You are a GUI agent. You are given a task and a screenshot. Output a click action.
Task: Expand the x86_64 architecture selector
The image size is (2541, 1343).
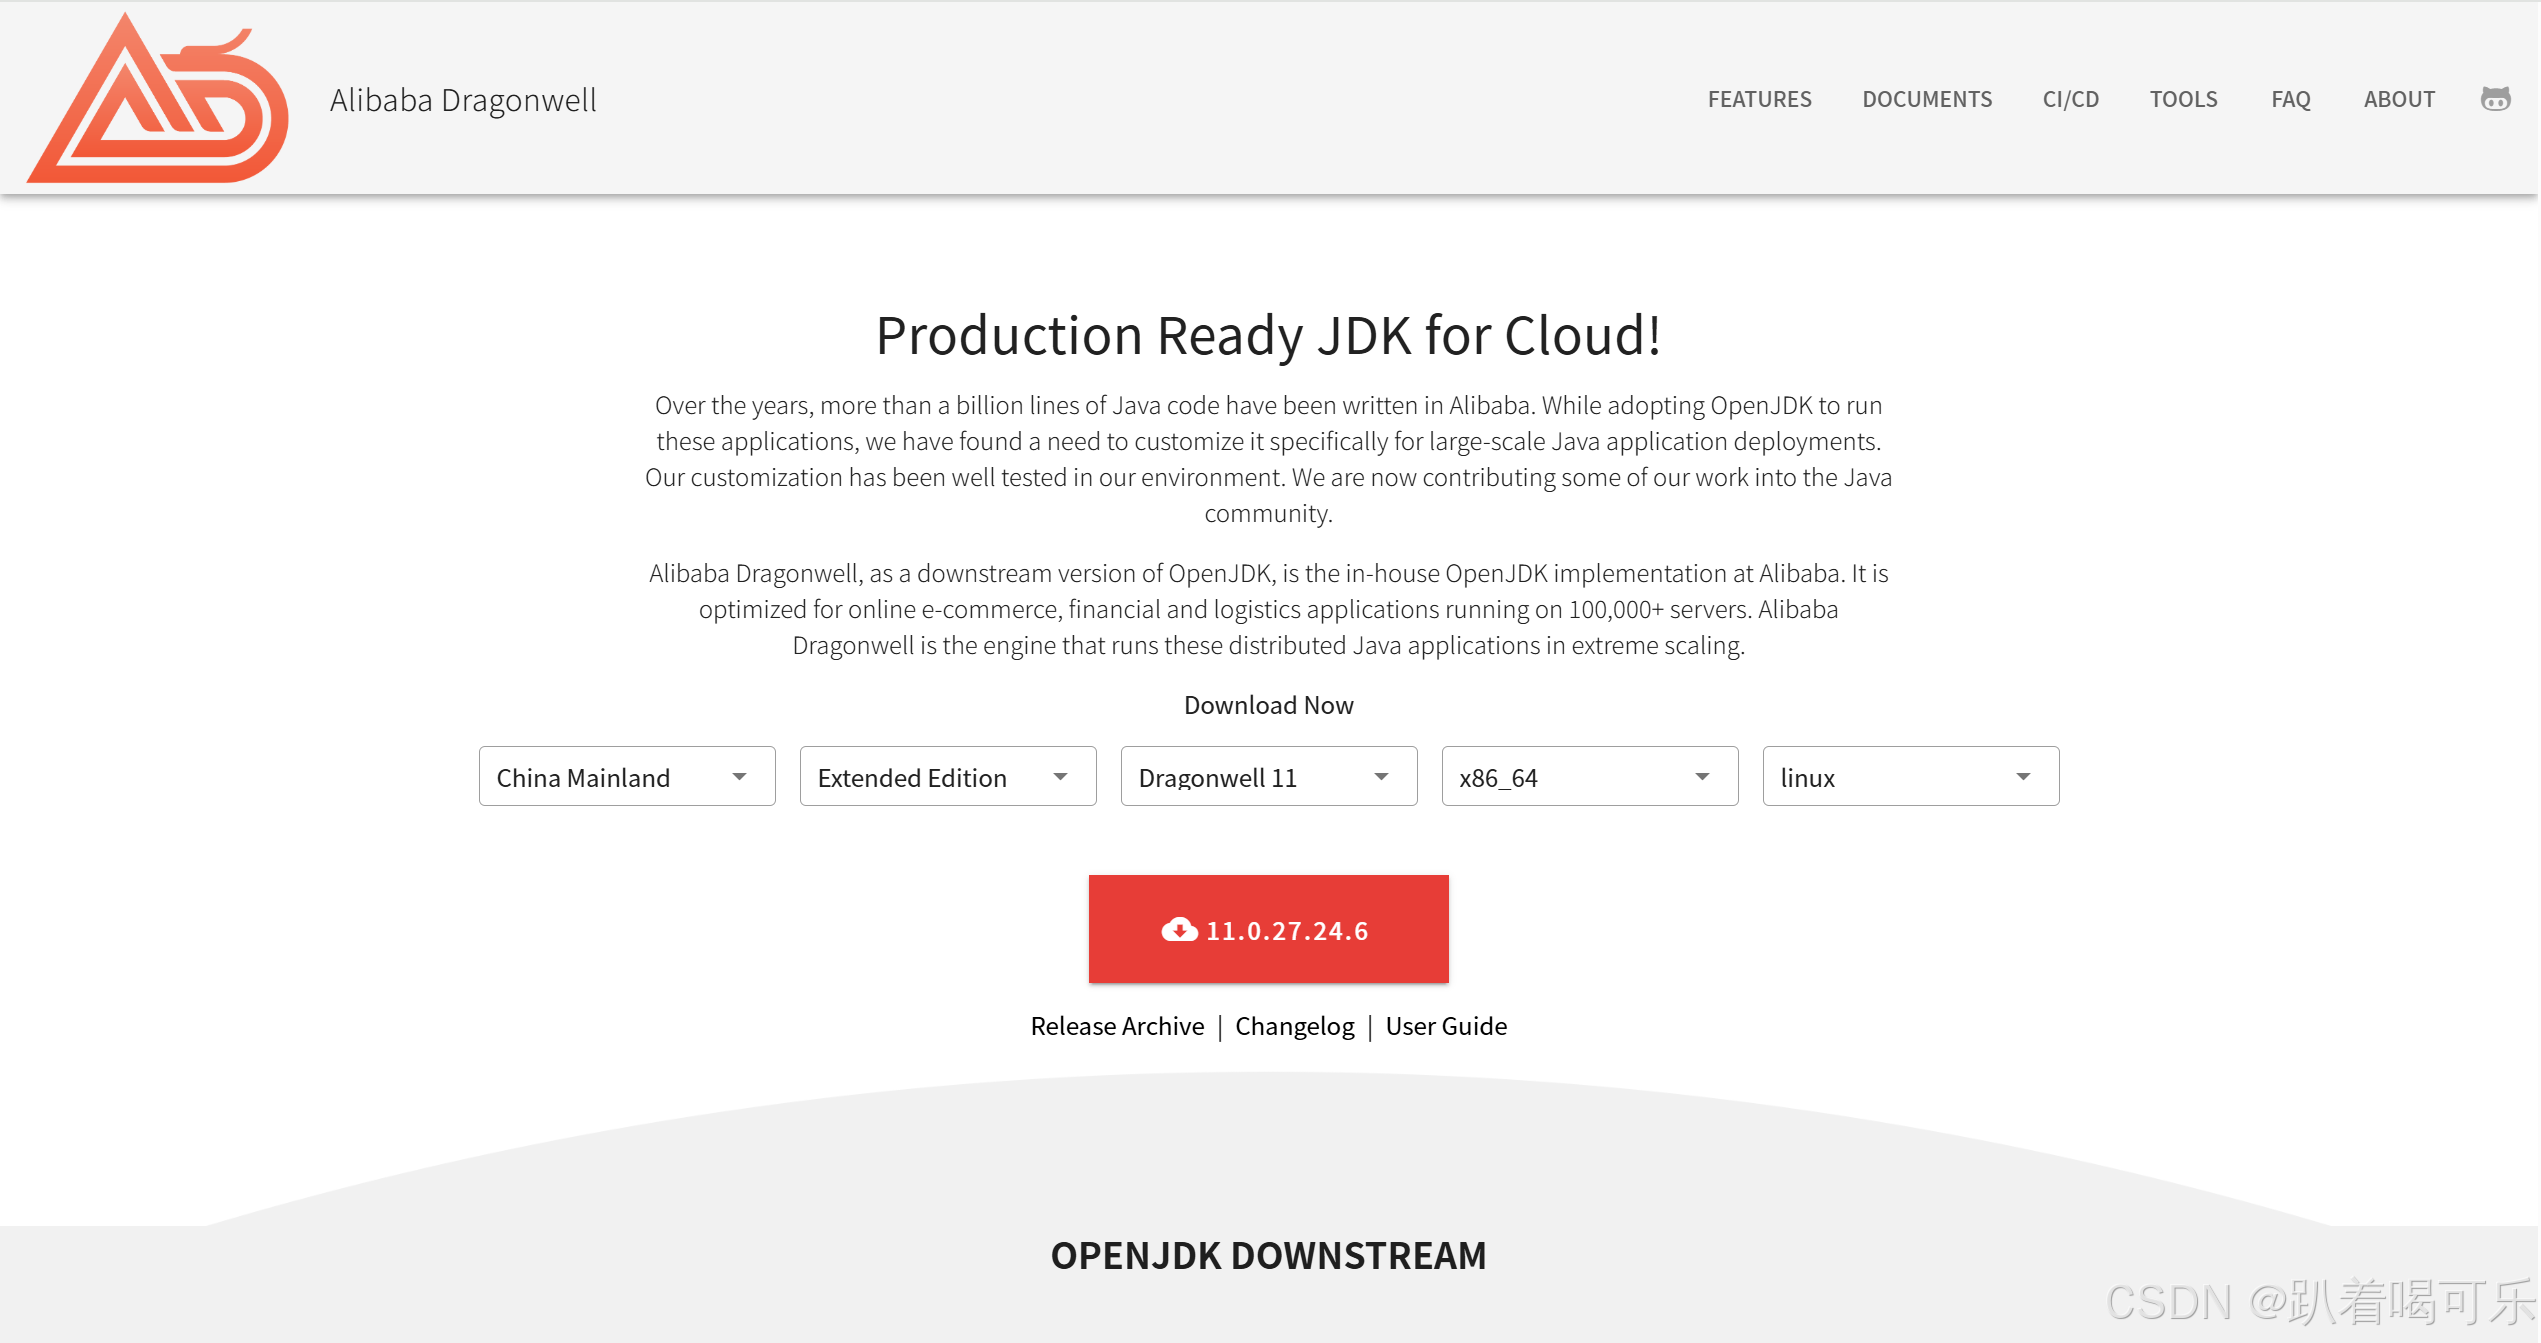(1589, 777)
